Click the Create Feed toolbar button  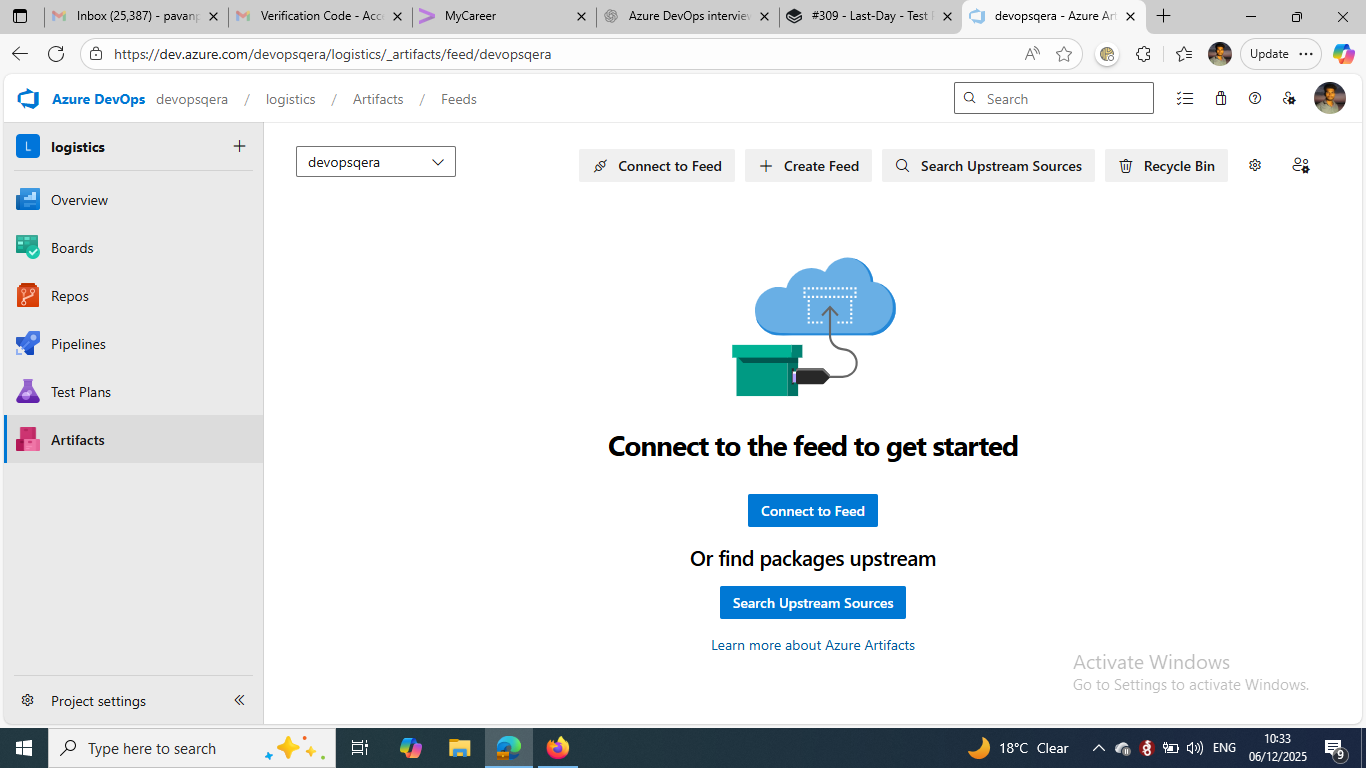click(x=808, y=166)
